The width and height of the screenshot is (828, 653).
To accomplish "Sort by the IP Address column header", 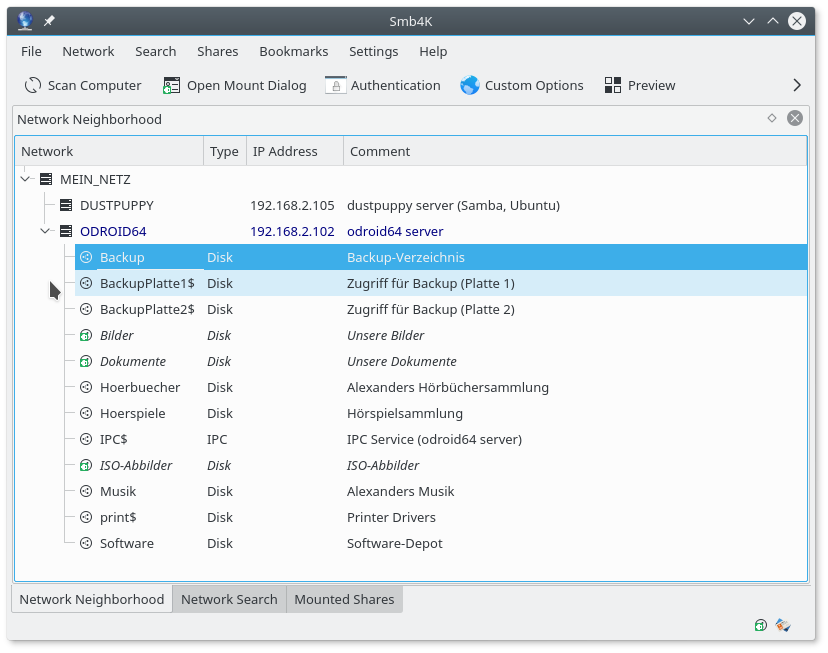I will (x=285, y=152).
